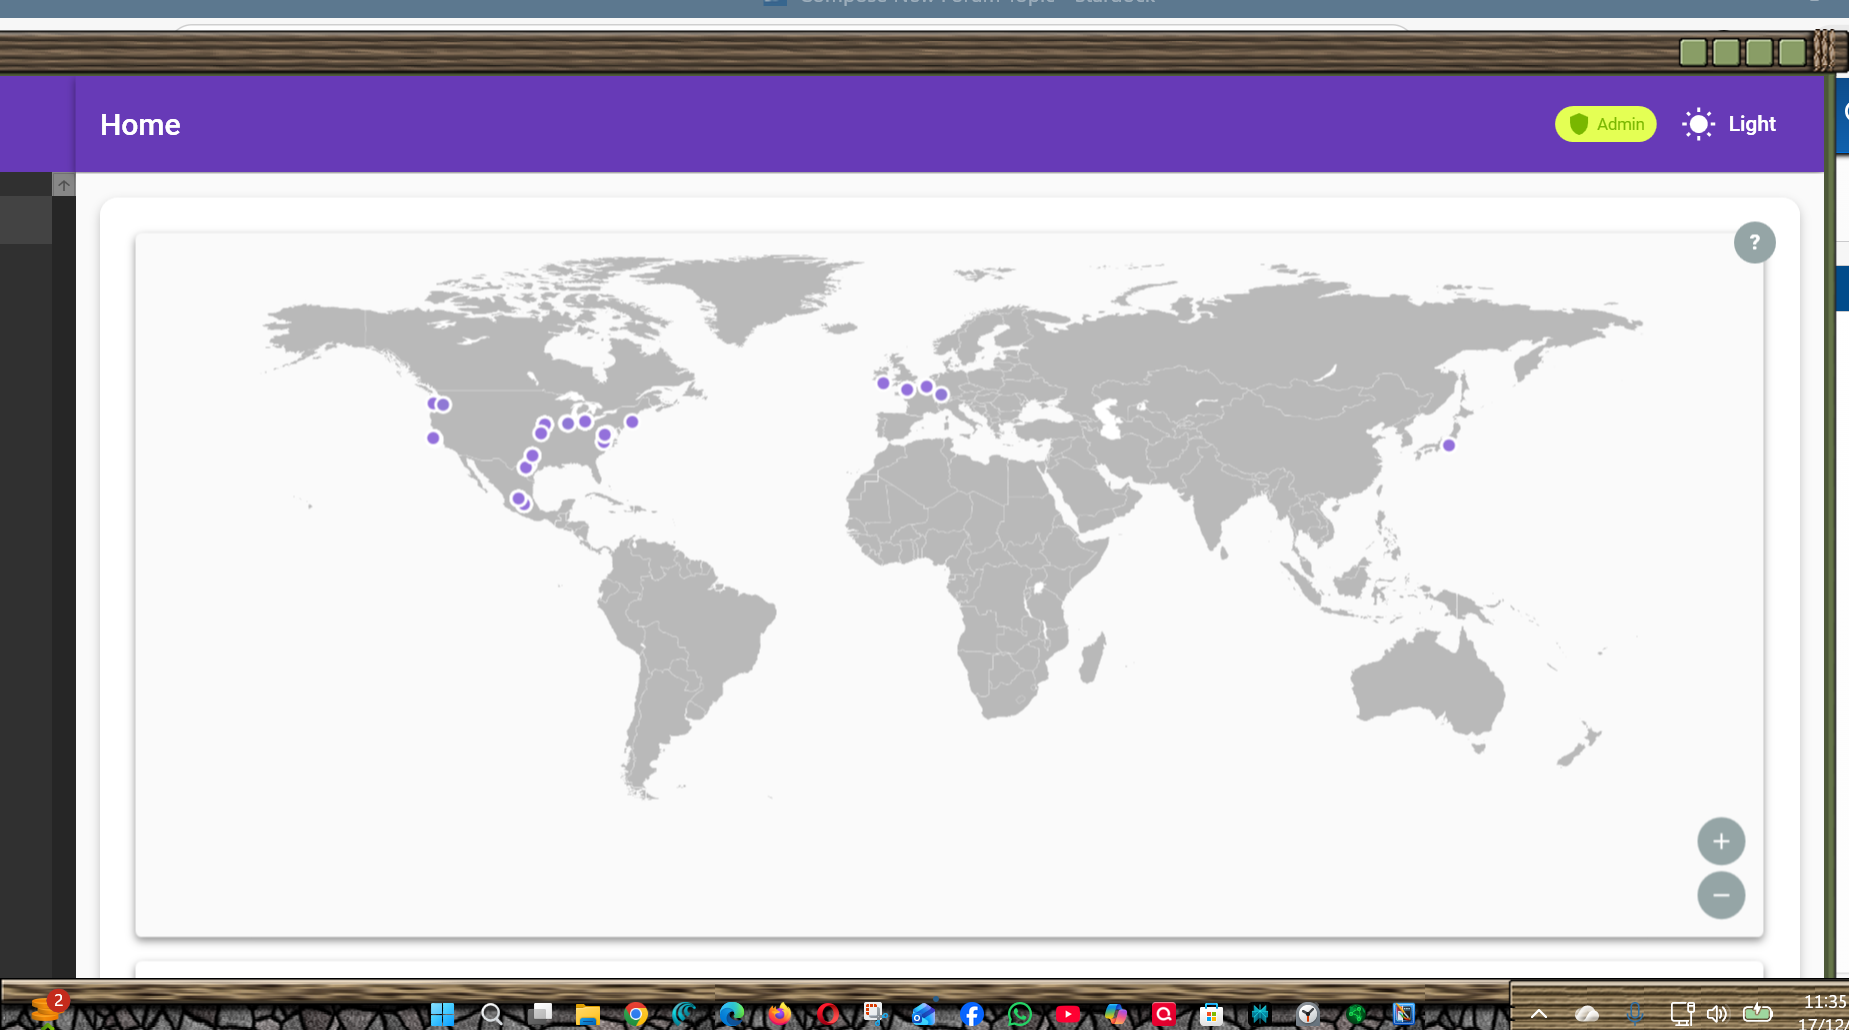
Task: Open the Windows Start menu
Action: coord(442,1014)
